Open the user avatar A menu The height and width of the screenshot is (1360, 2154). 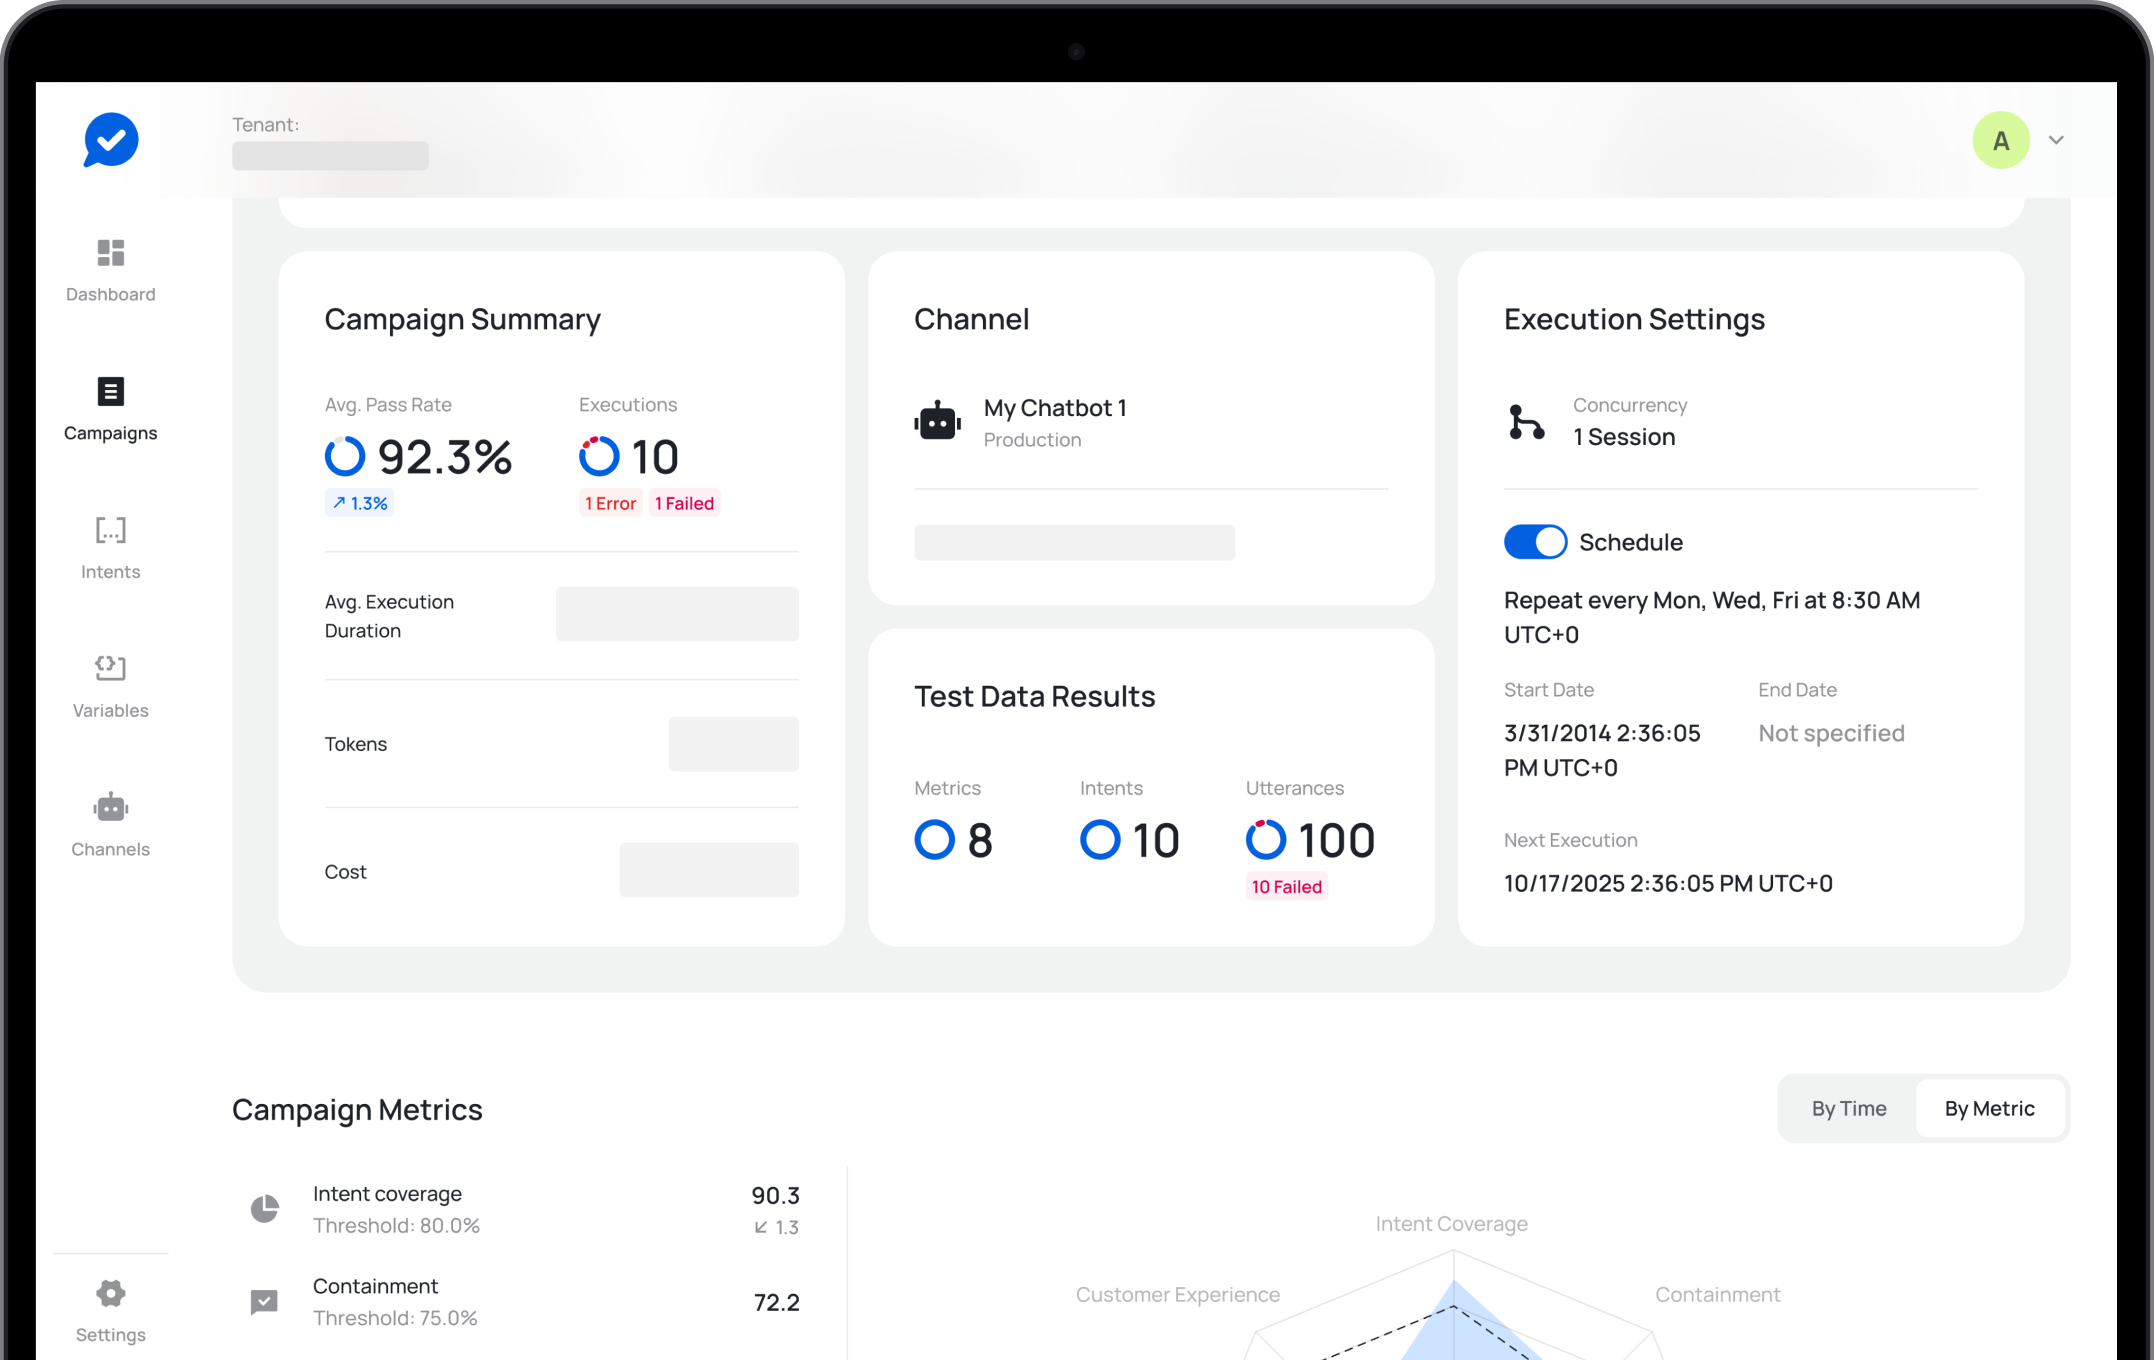2000,140
